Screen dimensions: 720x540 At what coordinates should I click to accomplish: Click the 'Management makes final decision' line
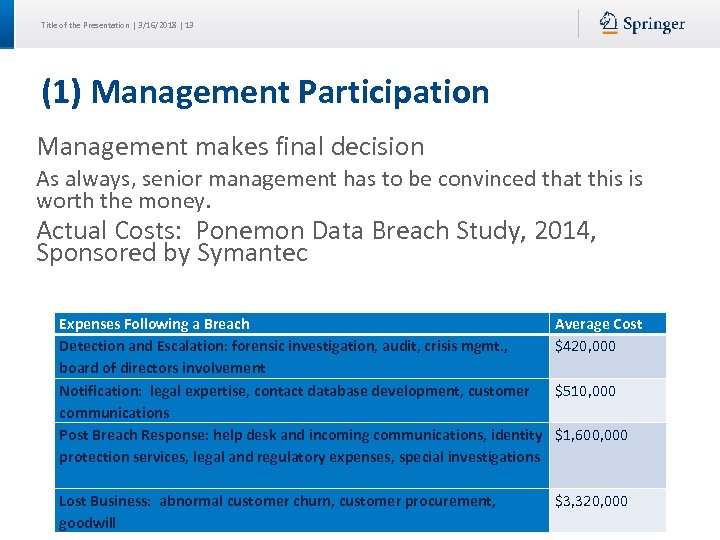(230, 147)
